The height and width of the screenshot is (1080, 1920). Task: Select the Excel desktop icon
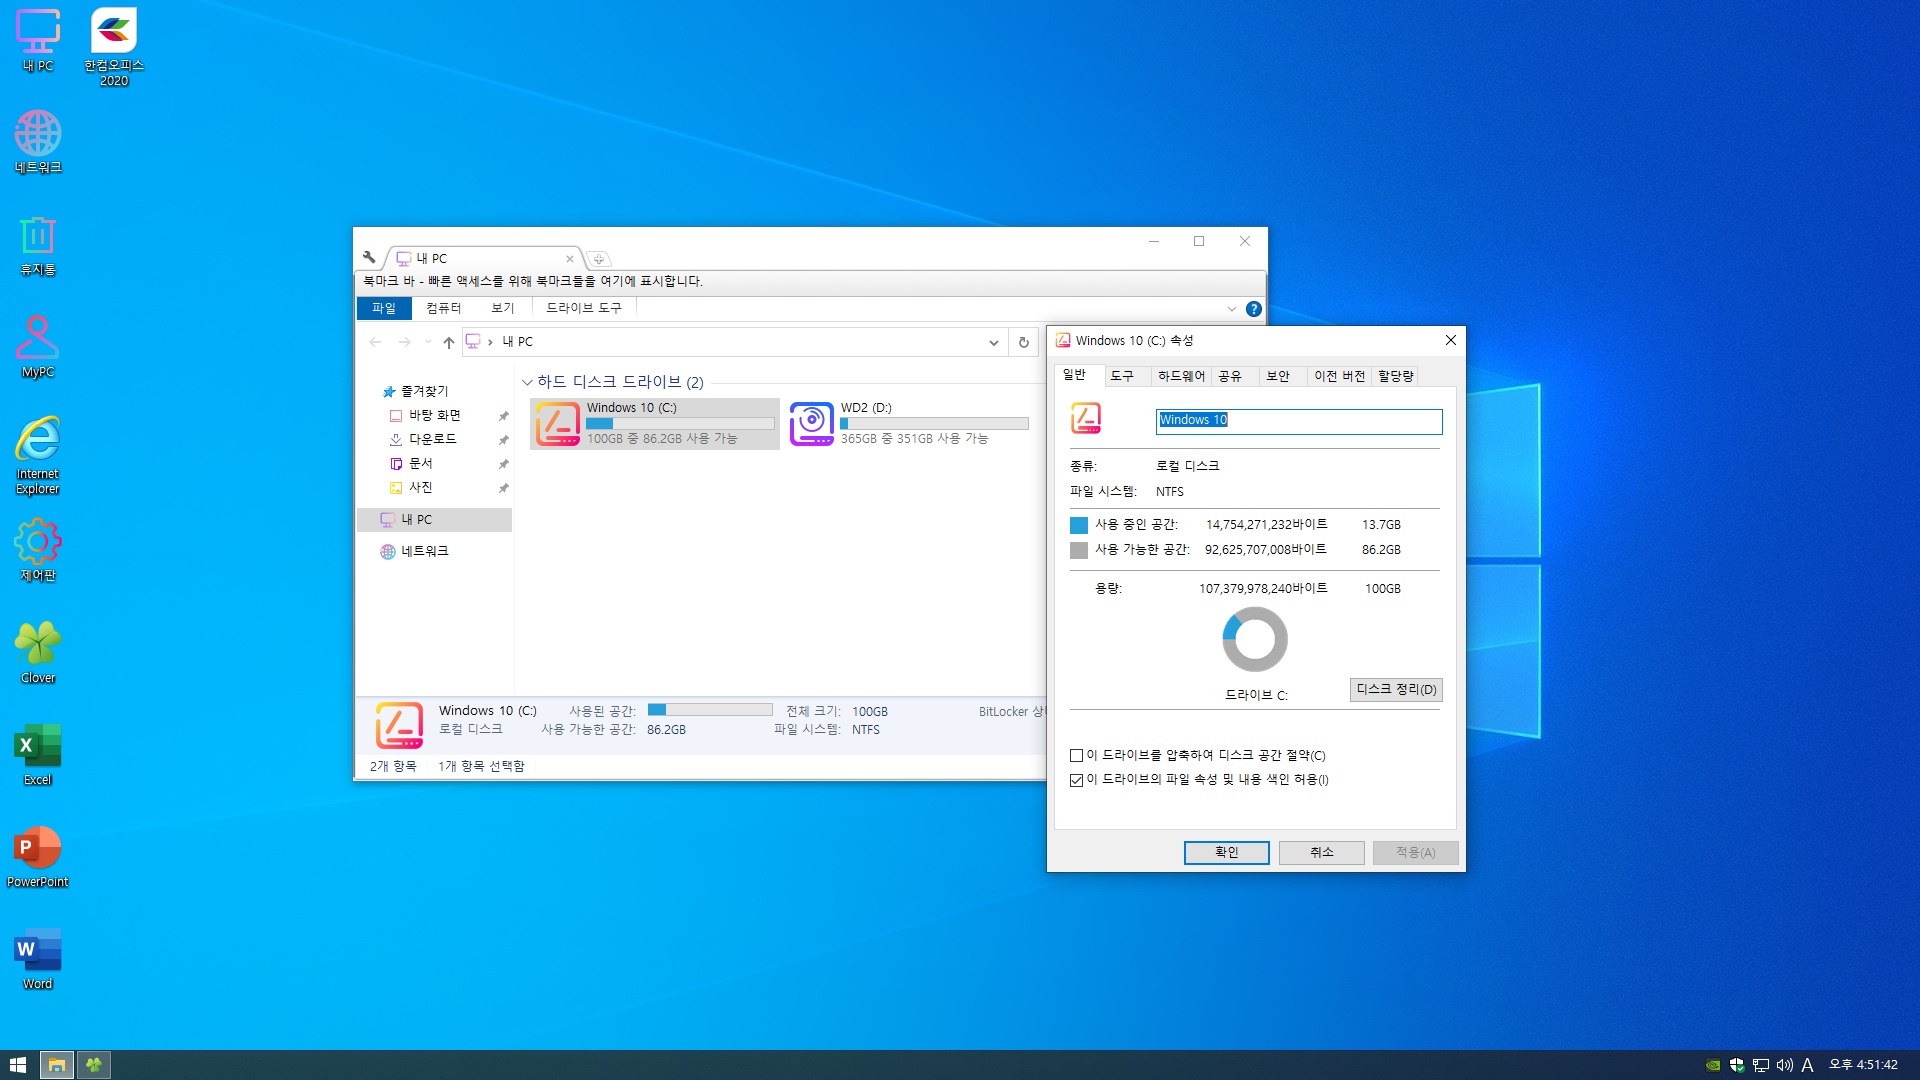click(x=38, y=755)
